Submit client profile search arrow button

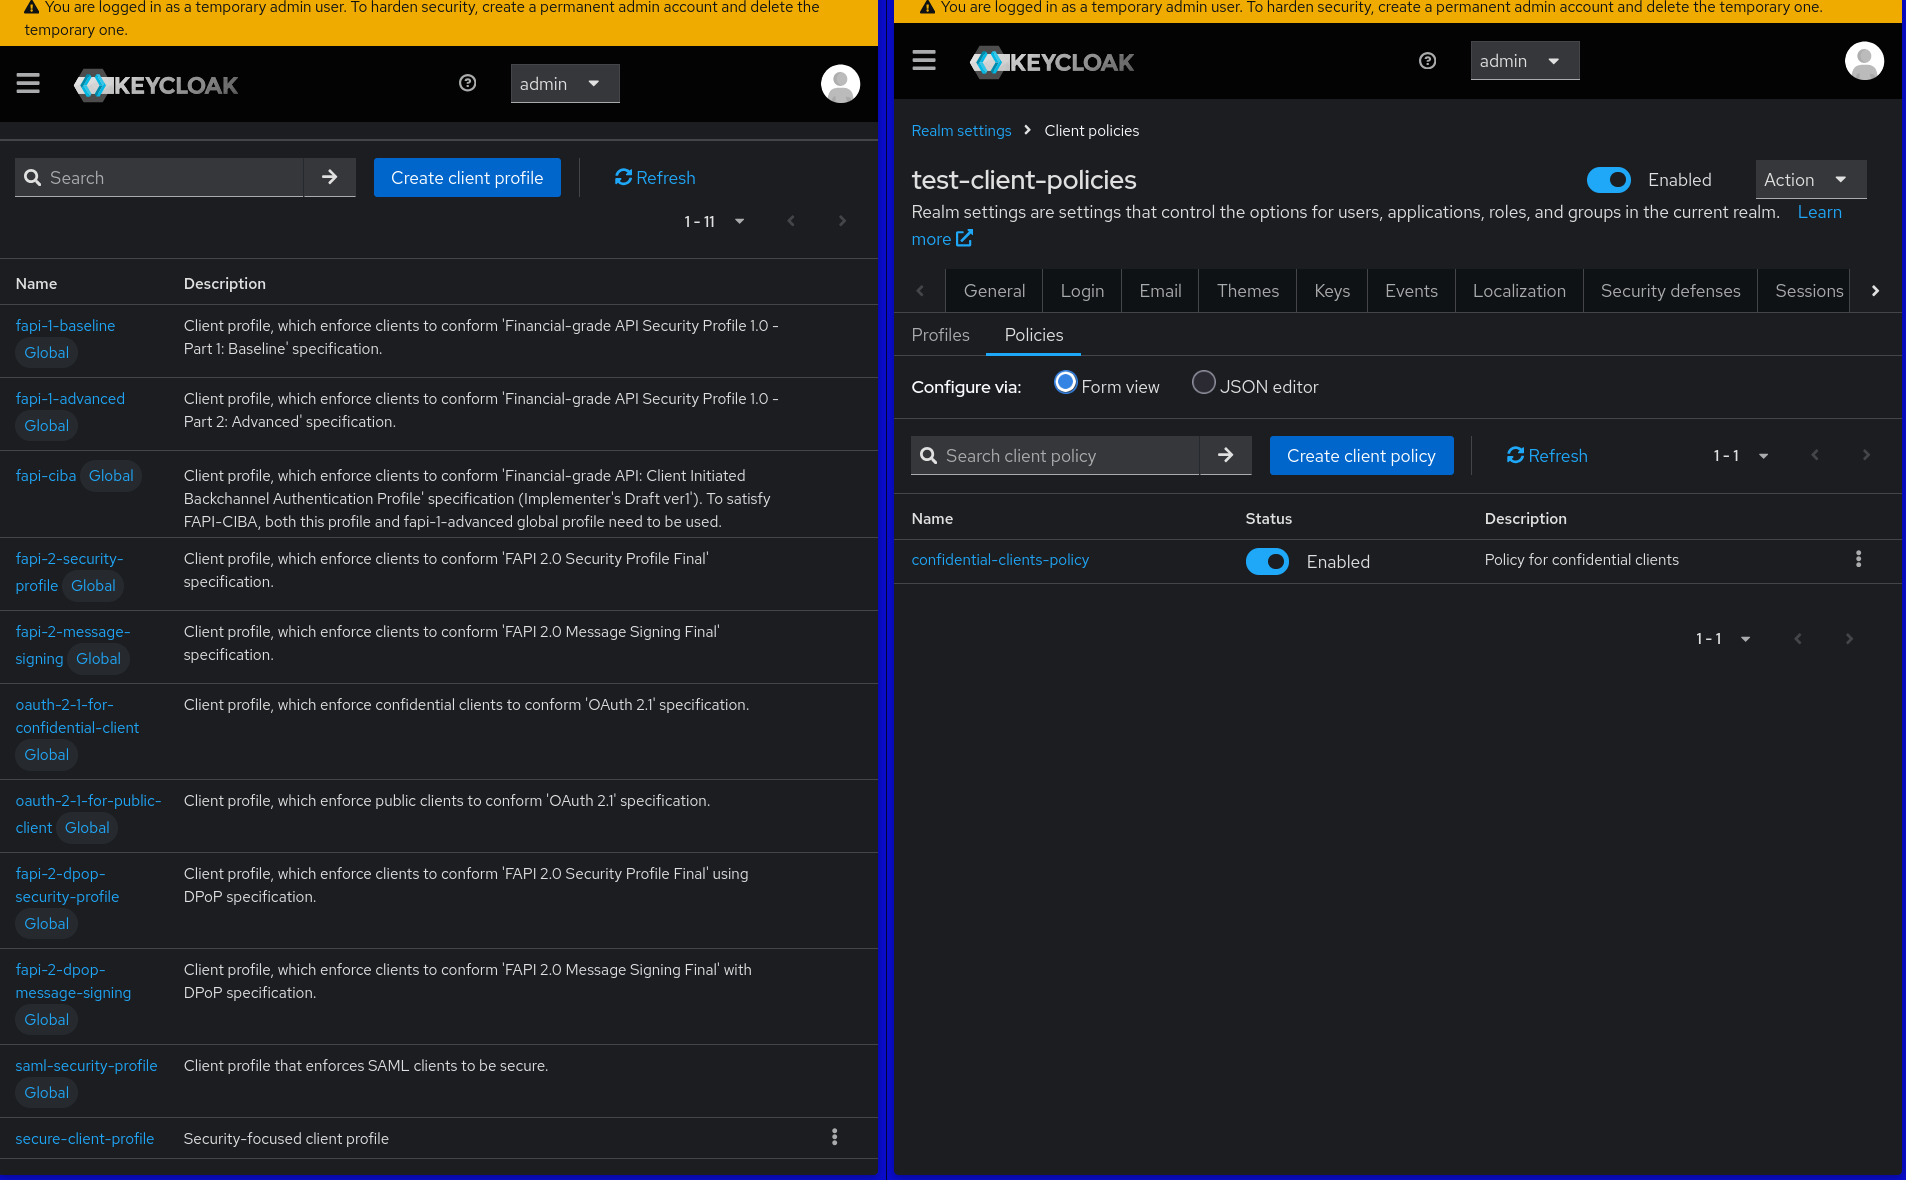[330, 177]
